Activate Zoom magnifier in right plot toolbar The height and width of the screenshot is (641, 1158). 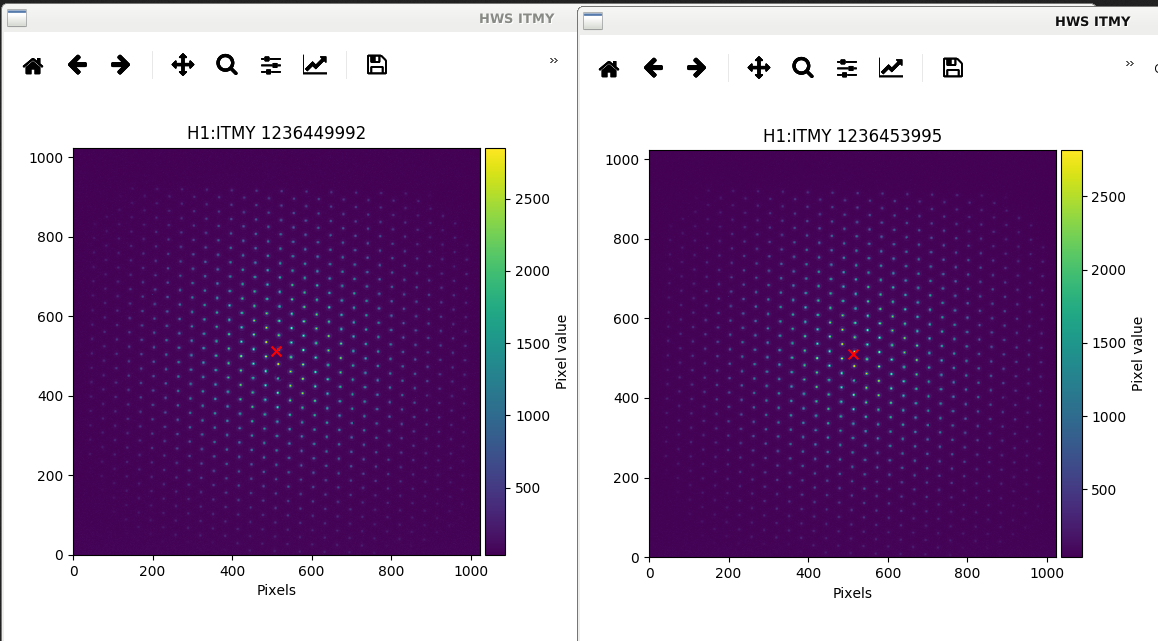803,69
